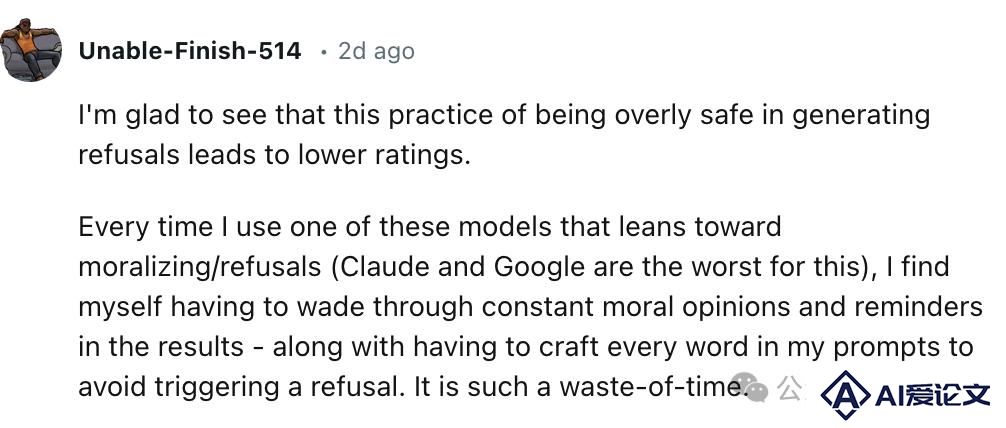Open Unable-Finish-514's profile avatar
1006x428 pixels.
[31, 50]
